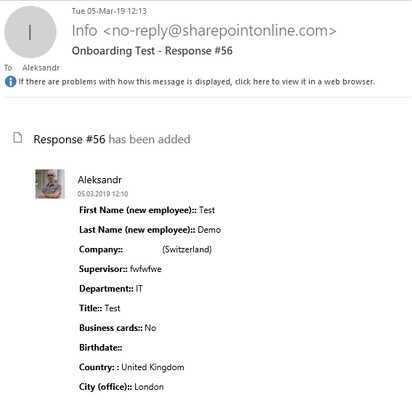Click the Country value United Kingdom
Image resolution: width=412 pixels, height=400 pixels.
(153, 367)
